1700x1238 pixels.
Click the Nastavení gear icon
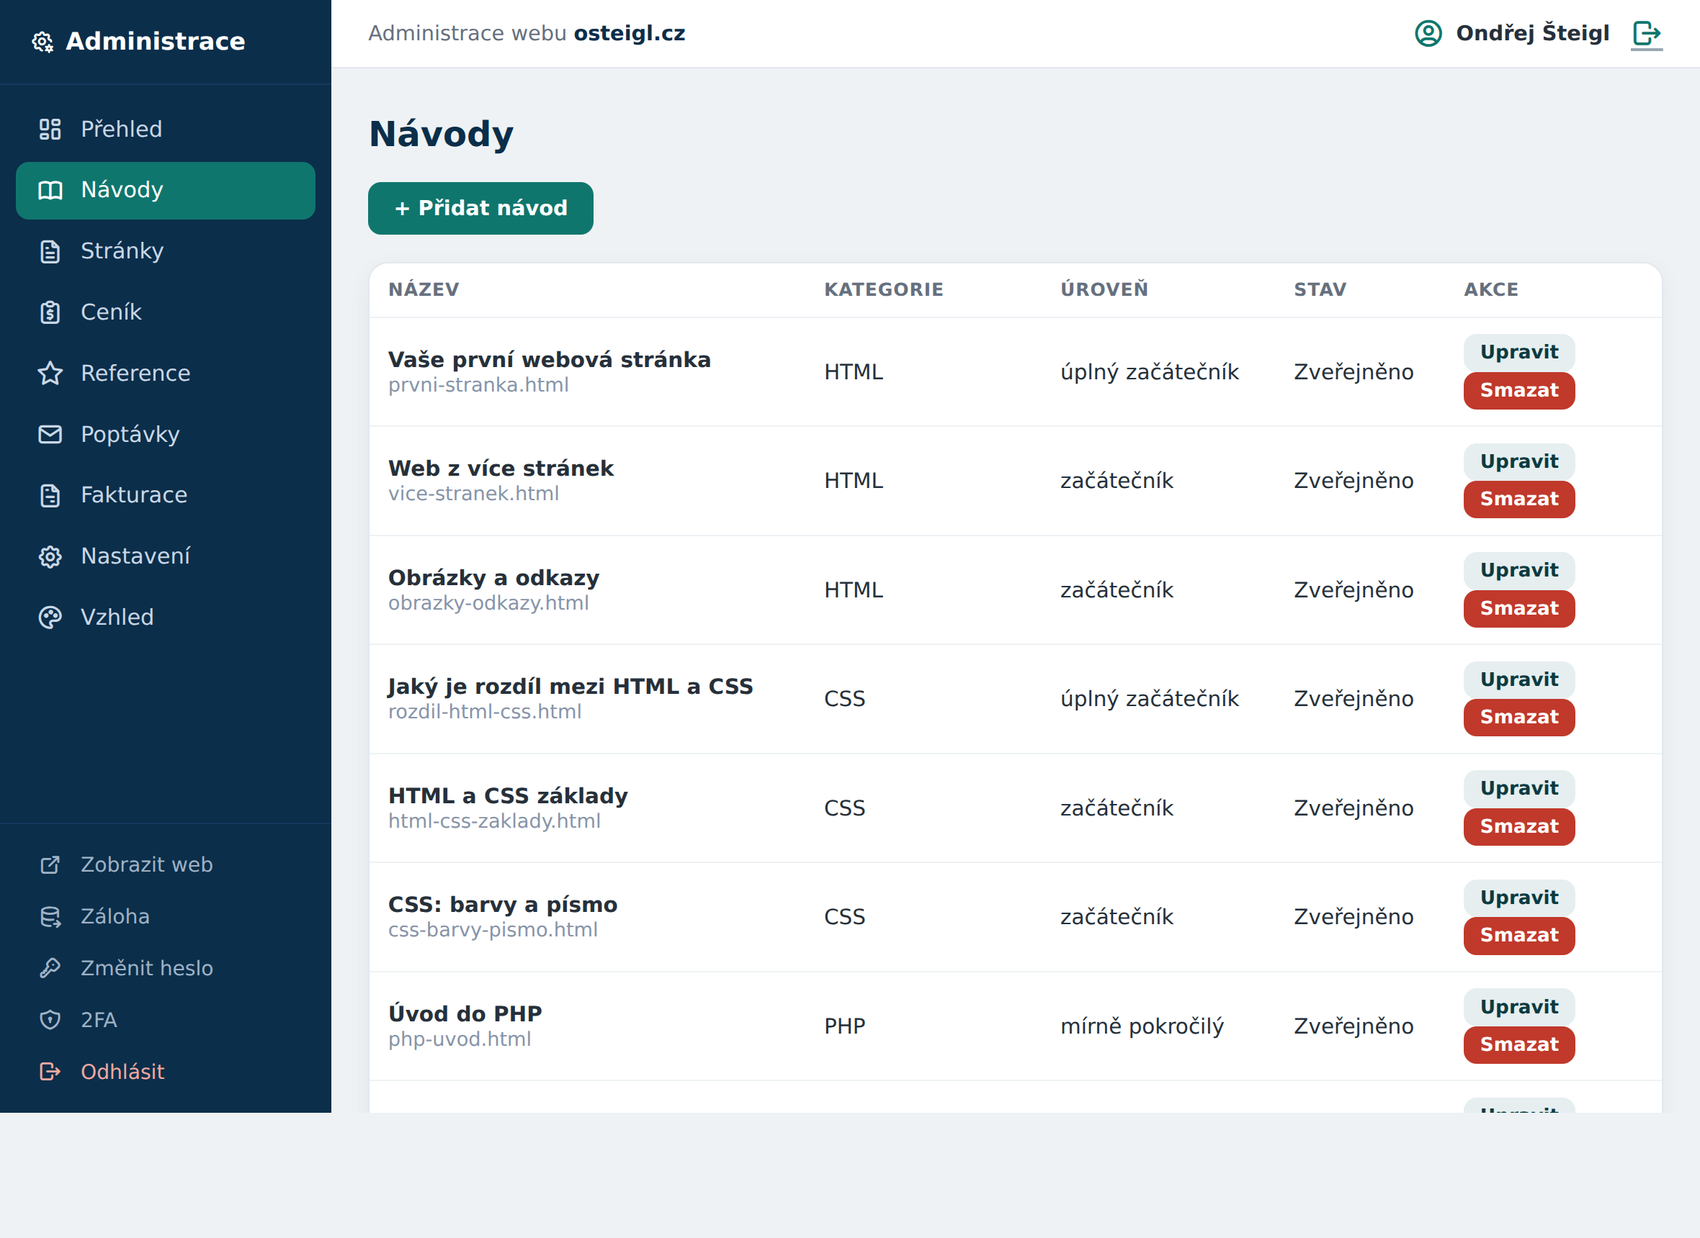50,556
